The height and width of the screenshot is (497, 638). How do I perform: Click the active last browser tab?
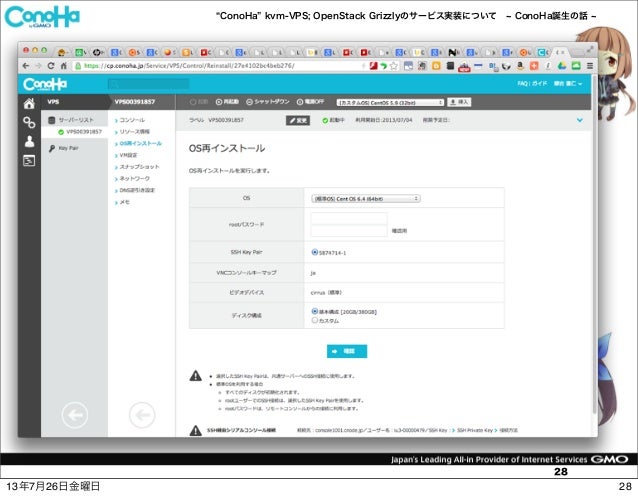(562, 52)
